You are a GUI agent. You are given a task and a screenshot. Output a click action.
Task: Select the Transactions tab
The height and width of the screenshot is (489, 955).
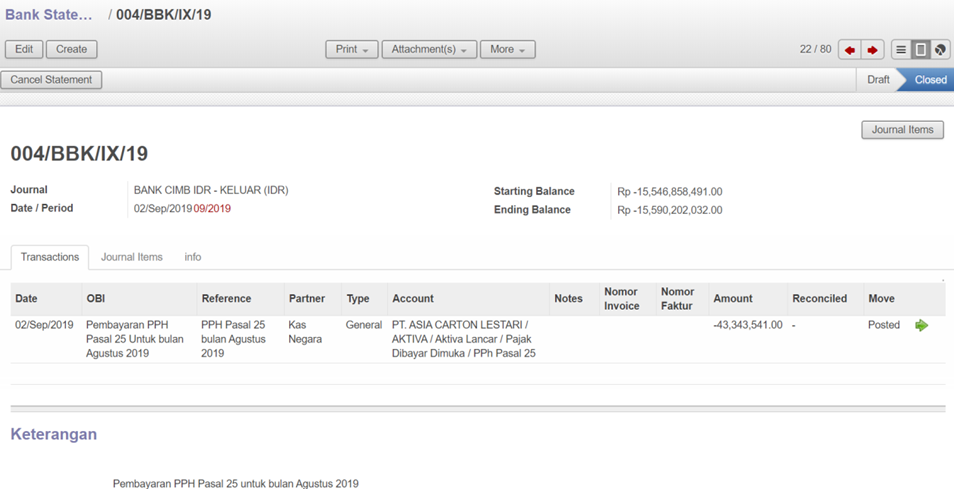tap(50, 257)
